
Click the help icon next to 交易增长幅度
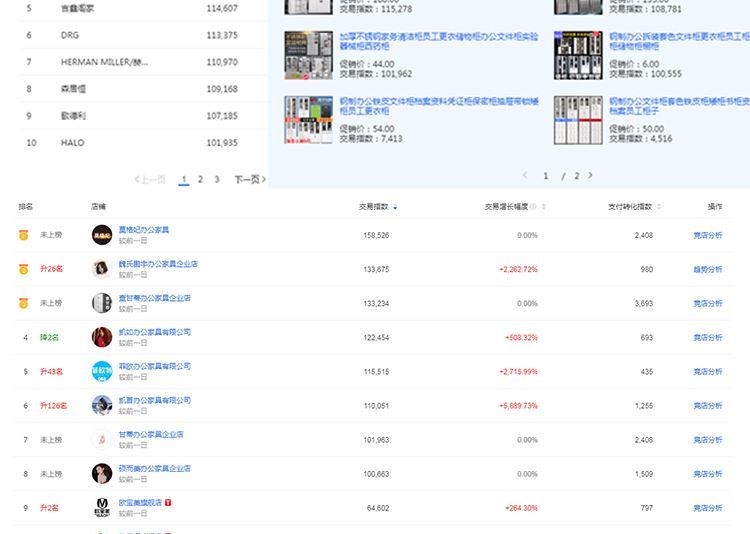coord(532,207)
